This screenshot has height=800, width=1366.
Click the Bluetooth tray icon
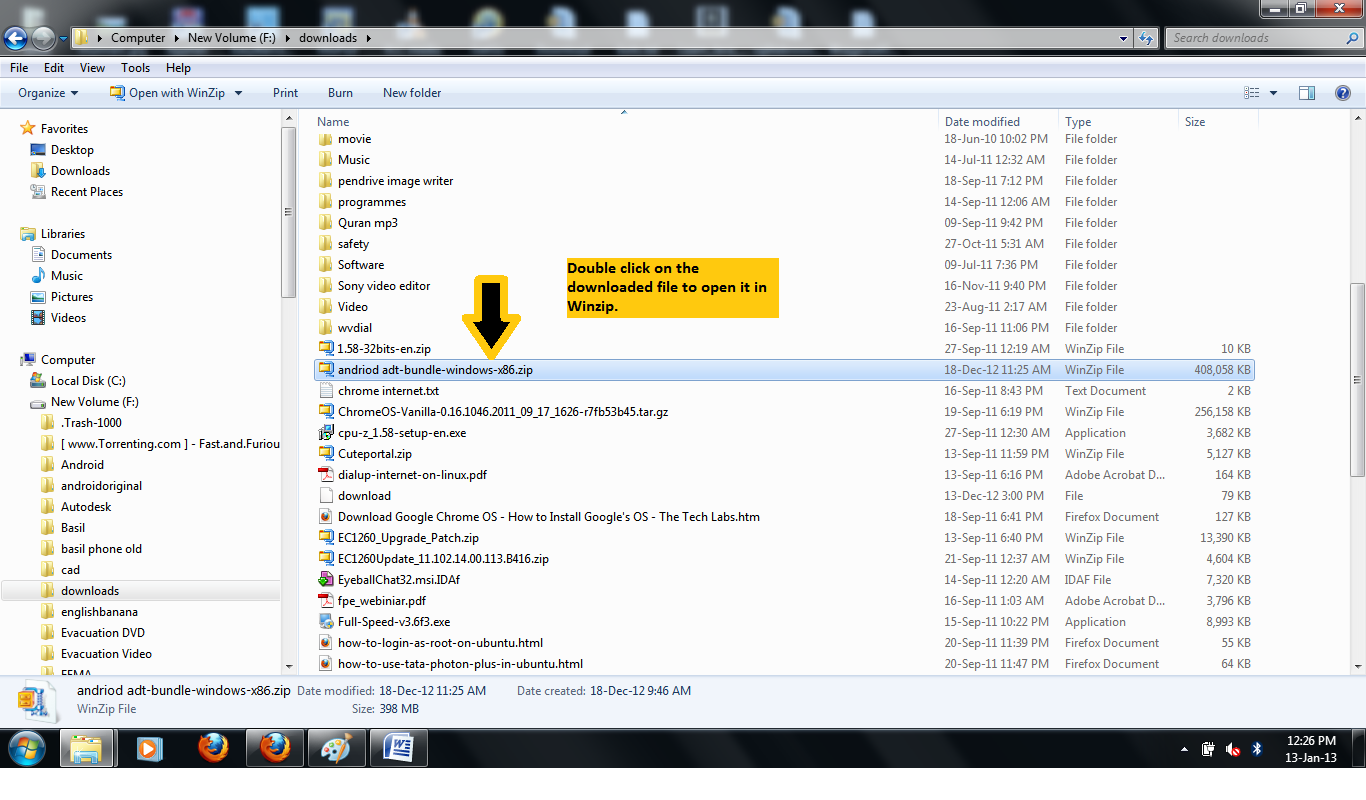click(1257, 749)
